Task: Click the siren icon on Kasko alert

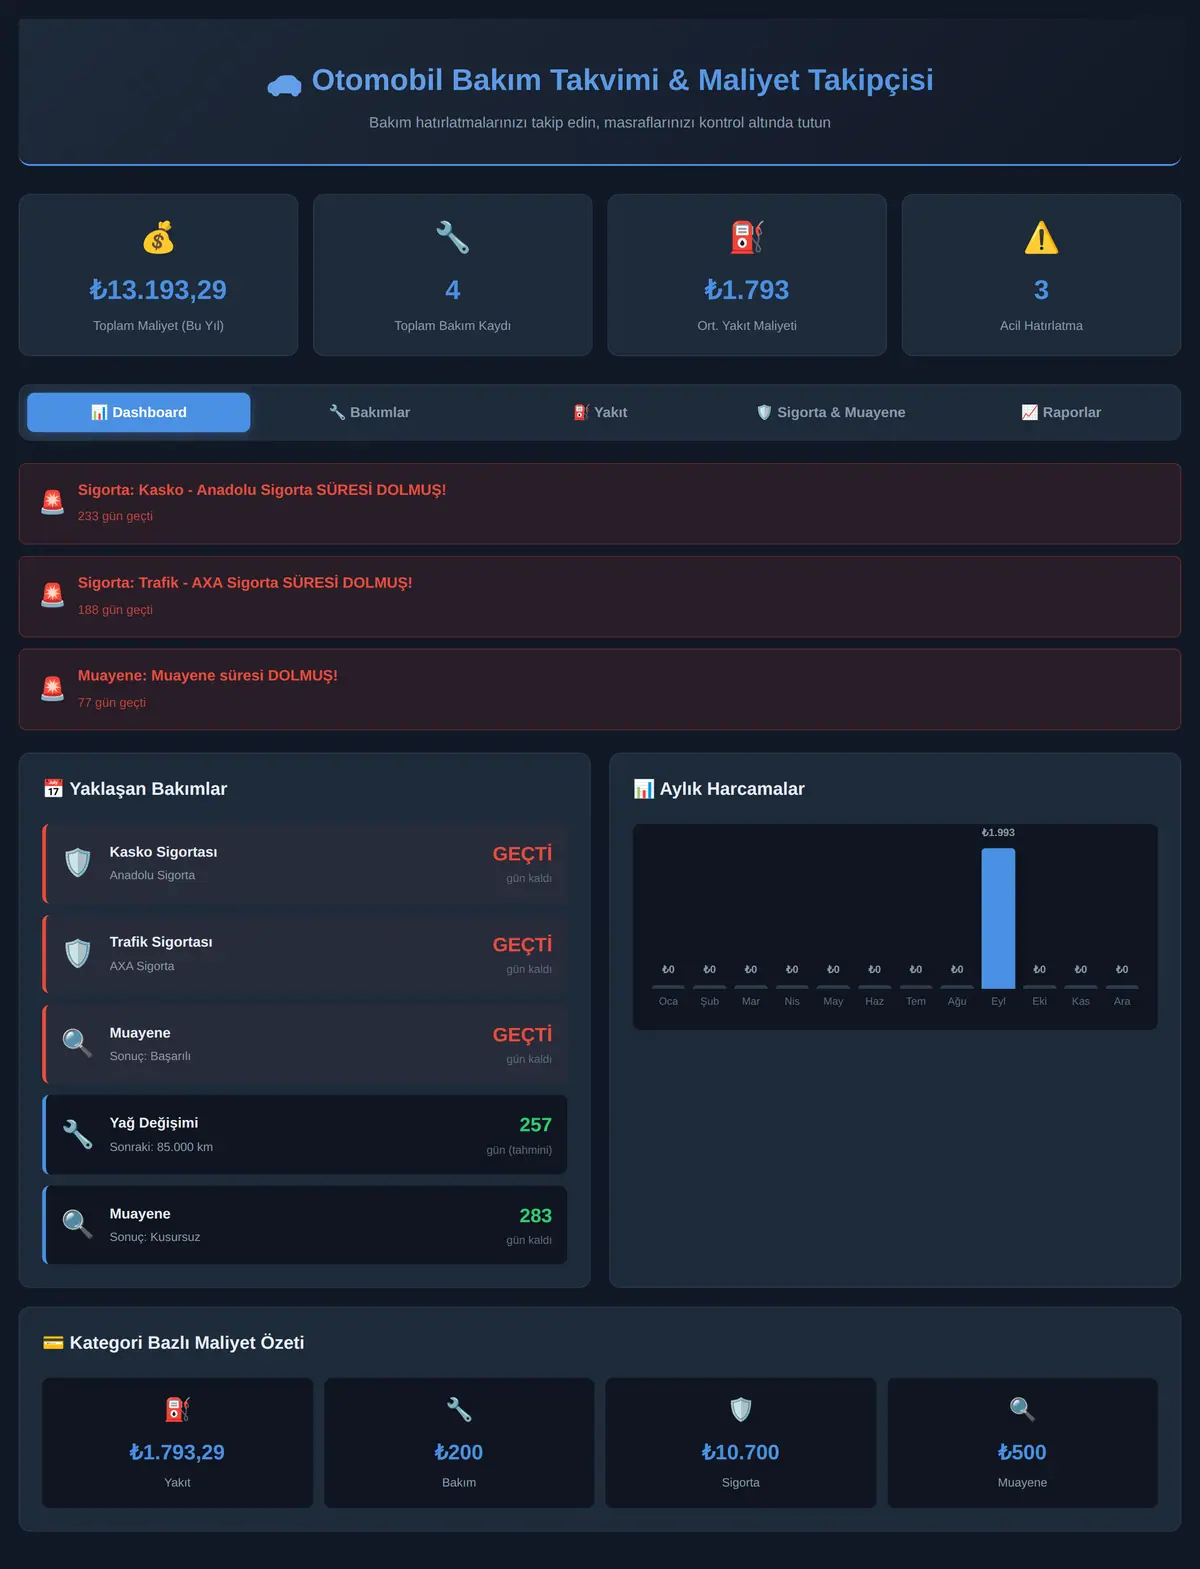Action: [x=53, y=502]
